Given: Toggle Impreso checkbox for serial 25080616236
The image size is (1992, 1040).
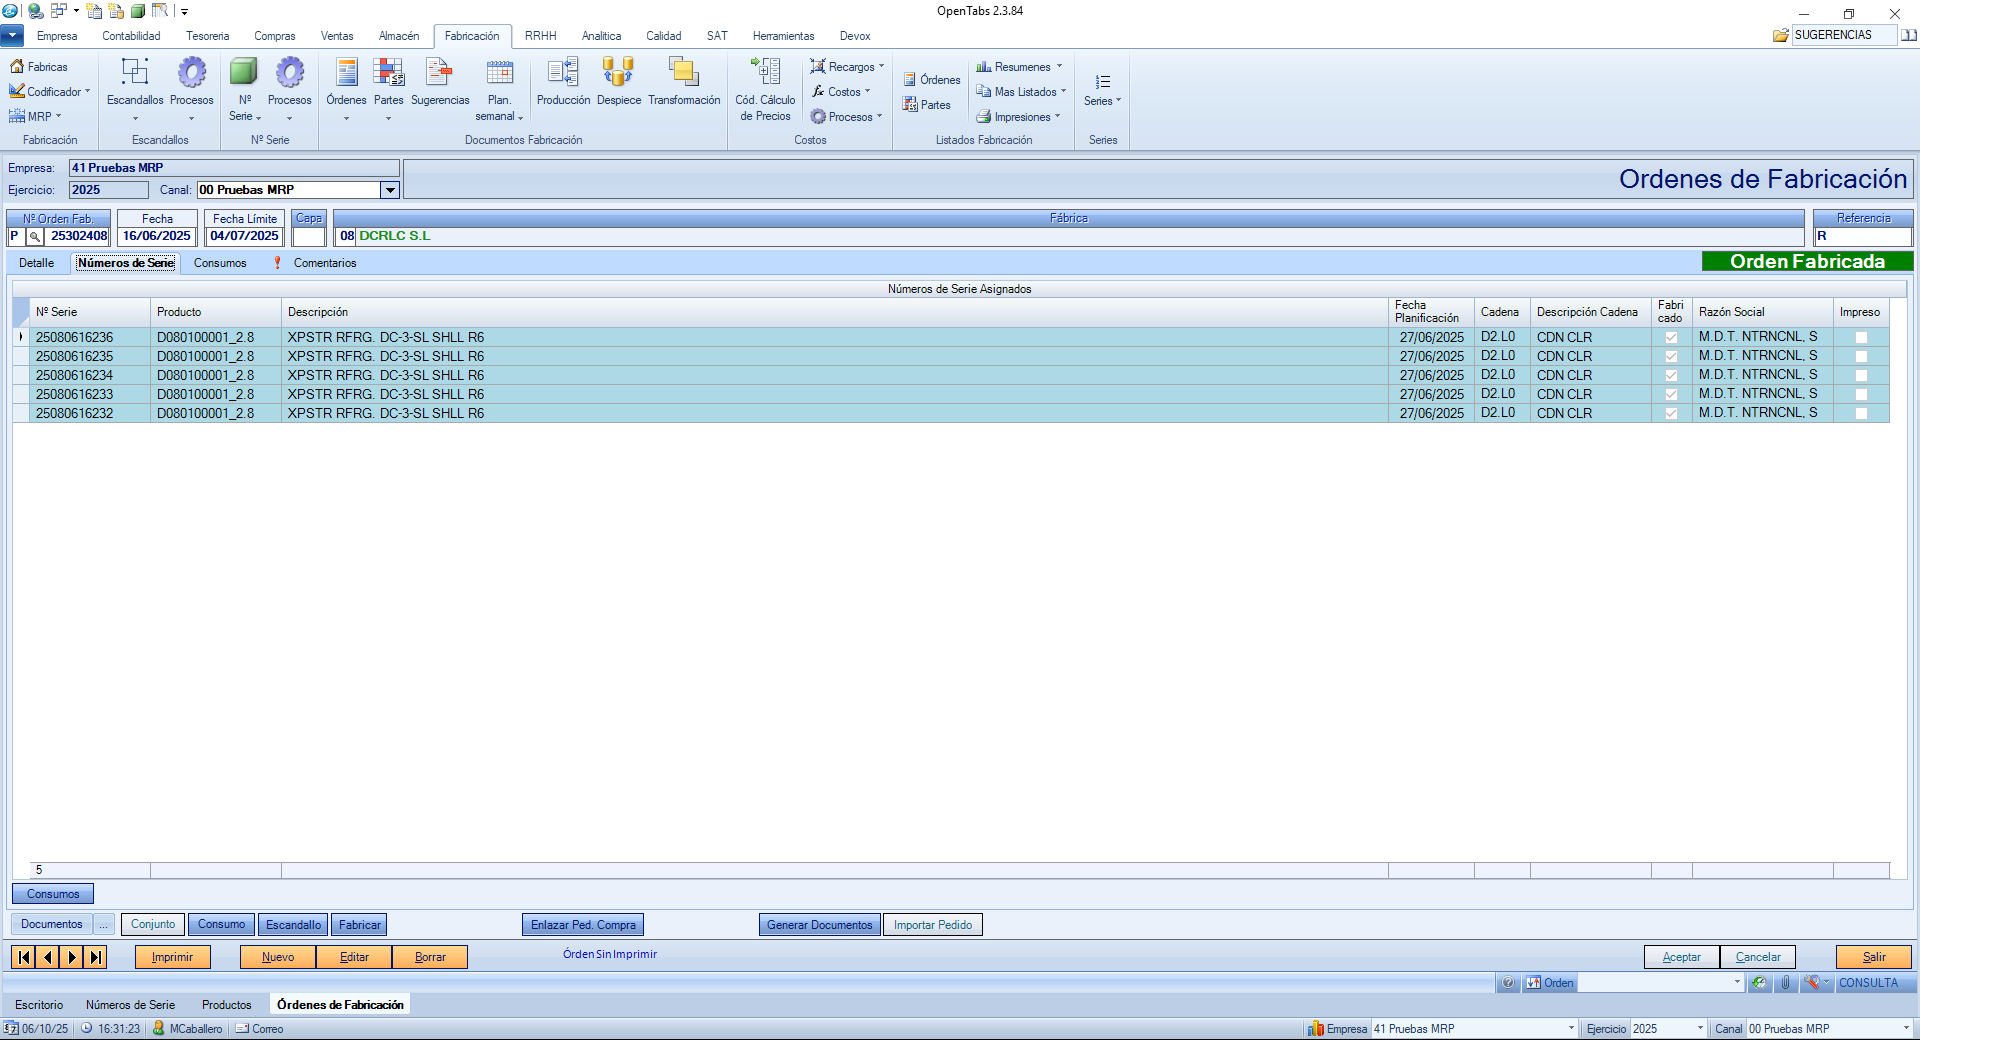Looking at the screenshot, I should click(1861, 338).
